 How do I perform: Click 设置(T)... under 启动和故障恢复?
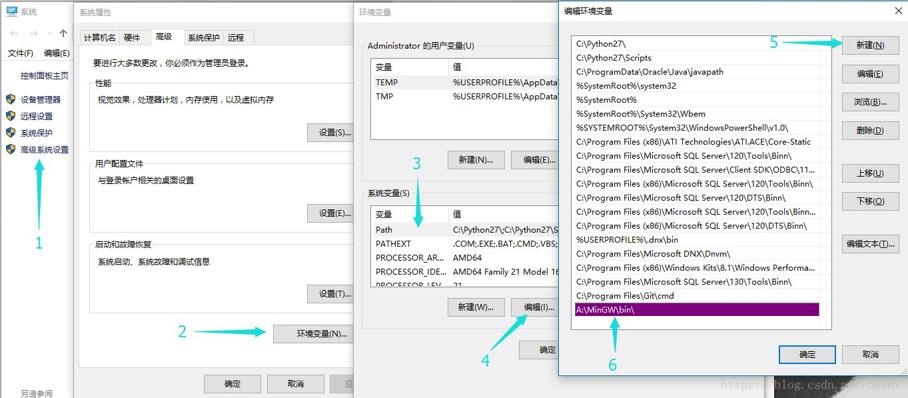[331, 294]
